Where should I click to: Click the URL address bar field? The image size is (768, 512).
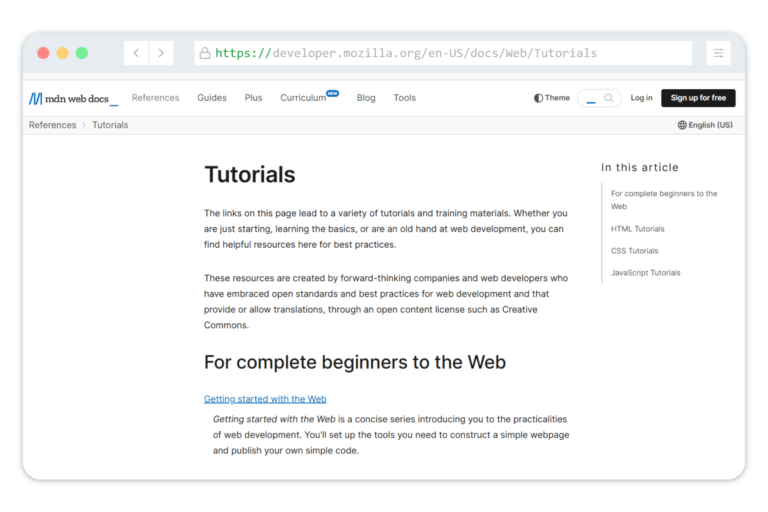point(443,53)
